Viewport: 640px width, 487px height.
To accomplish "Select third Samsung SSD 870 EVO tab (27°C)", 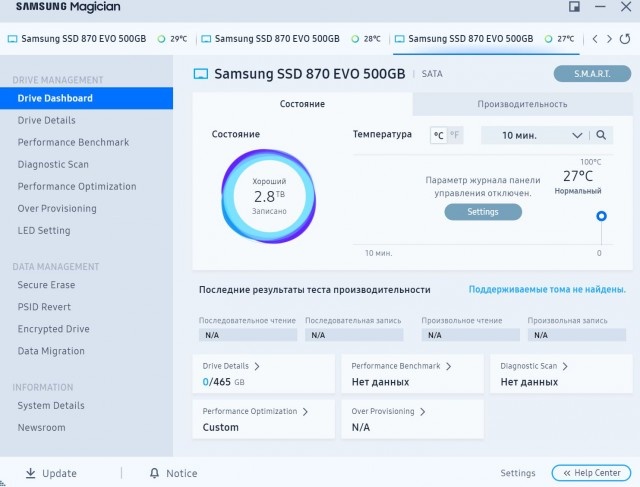I will coord(485,39).
